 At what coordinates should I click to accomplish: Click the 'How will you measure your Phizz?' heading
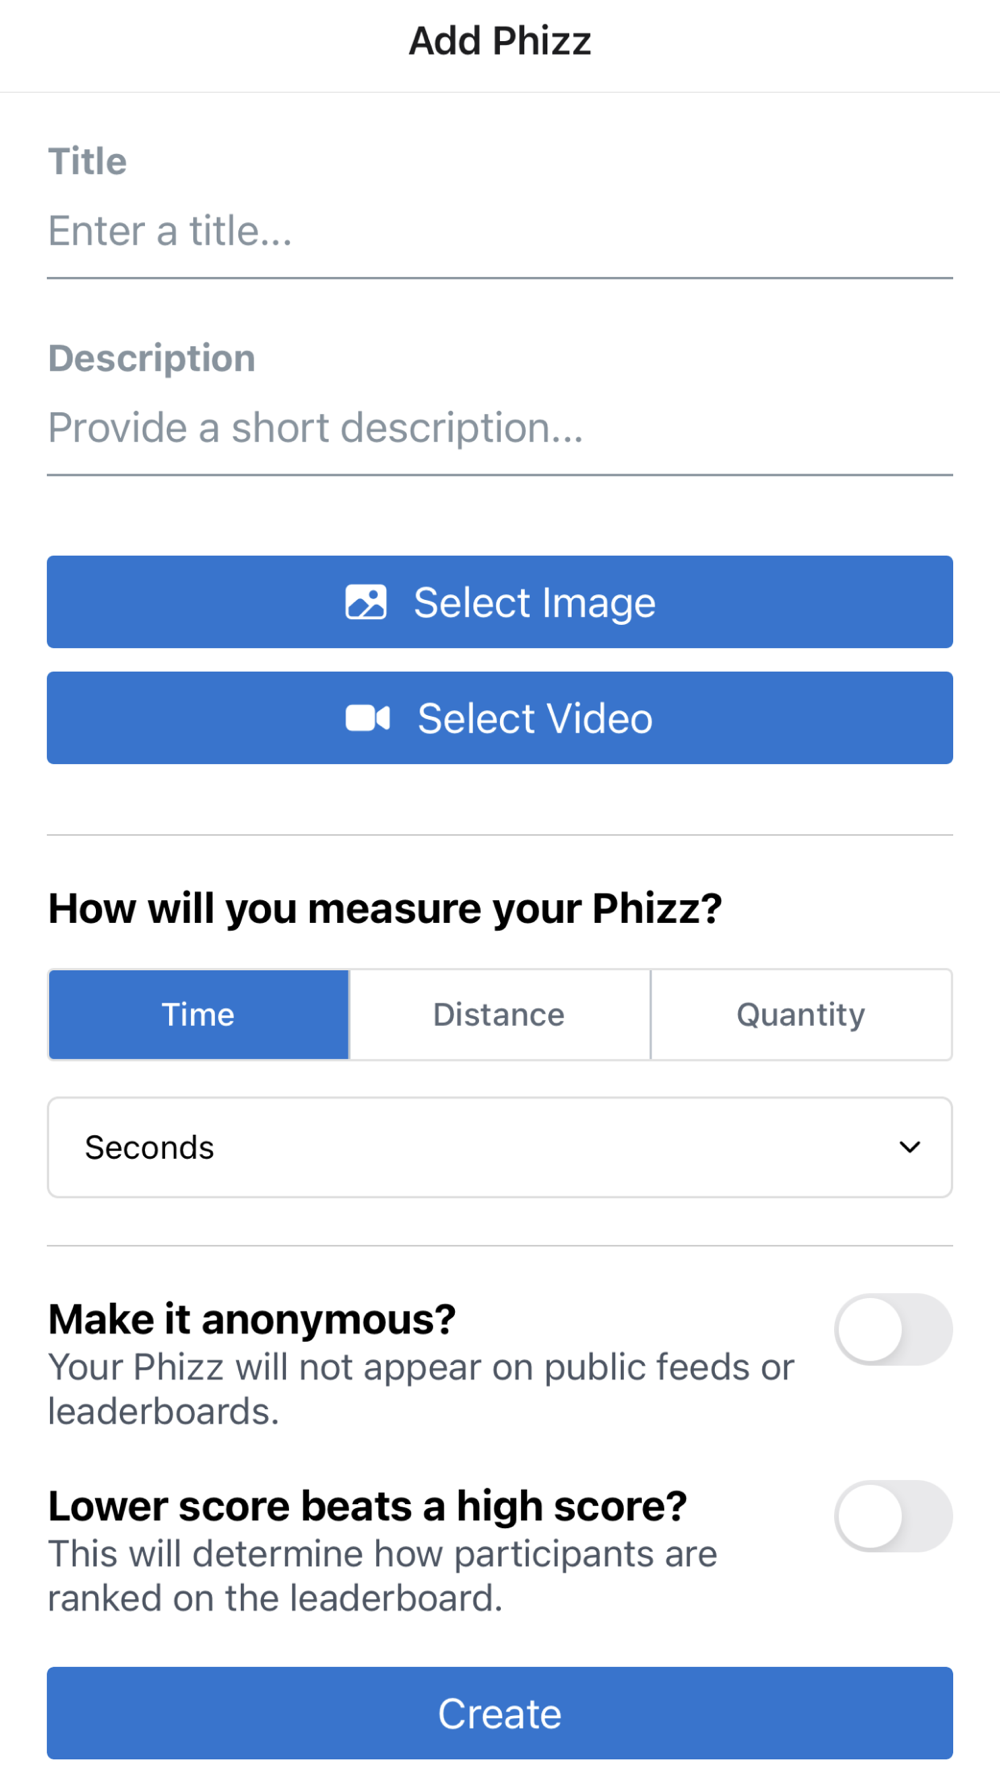pos(385,908)
